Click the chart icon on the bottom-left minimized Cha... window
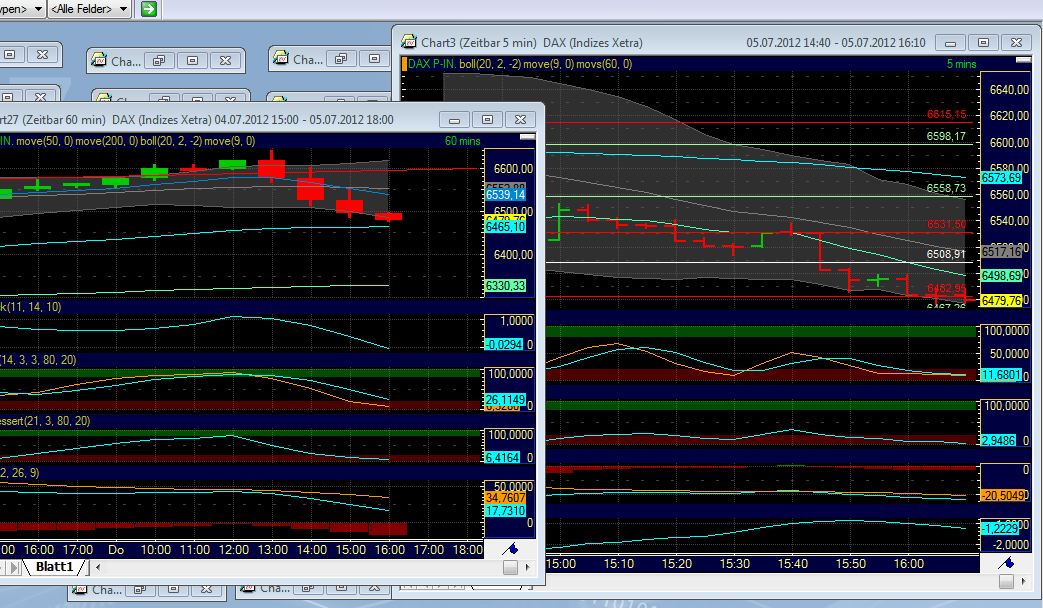Screen dimensions: 1043x608 (x=78, y=588)
